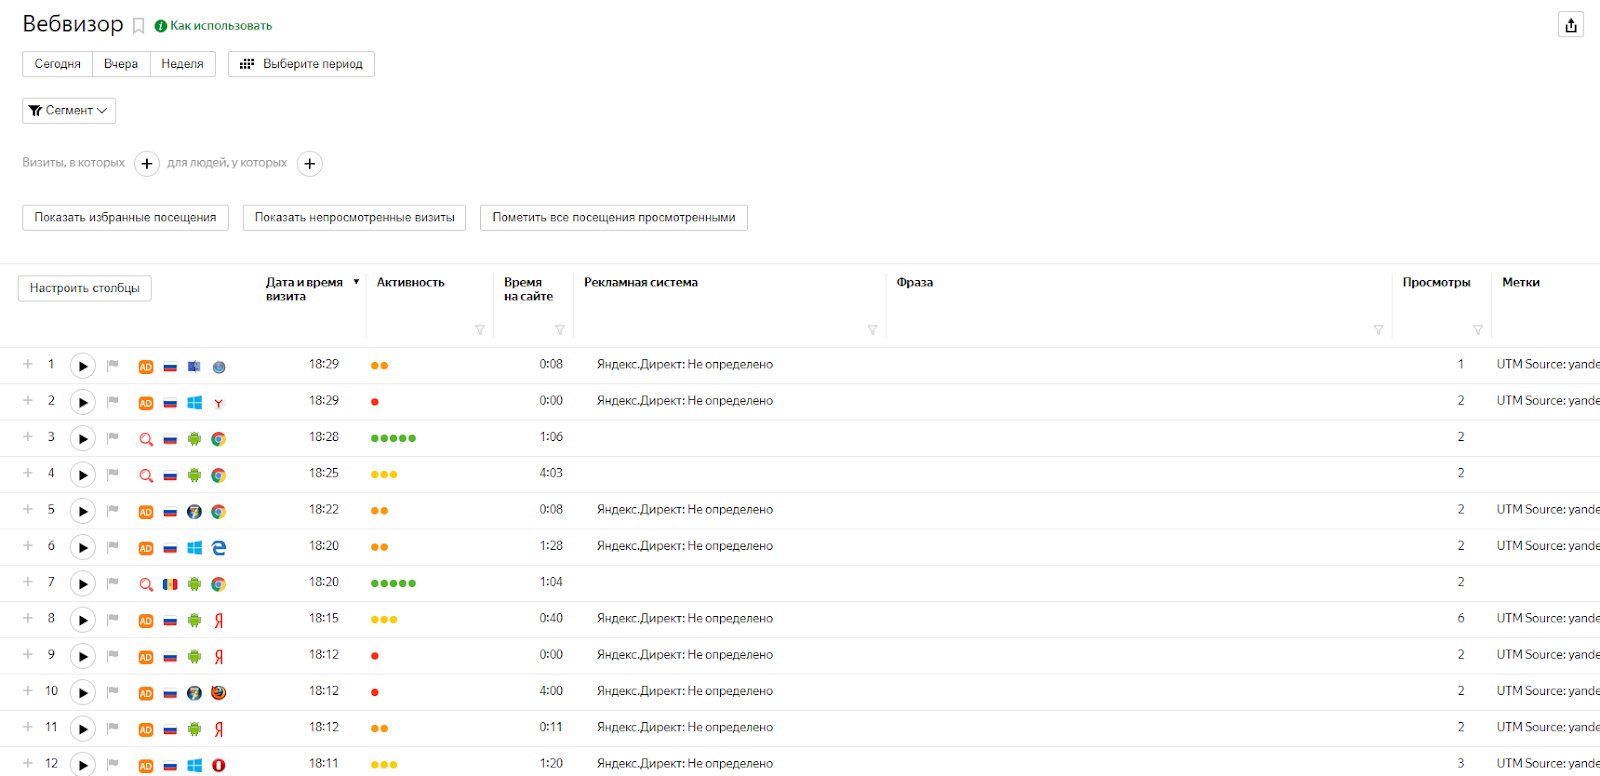Open filter for Активность column
This screenshot has height=776, width=1600.
click(x=480, y=330)
